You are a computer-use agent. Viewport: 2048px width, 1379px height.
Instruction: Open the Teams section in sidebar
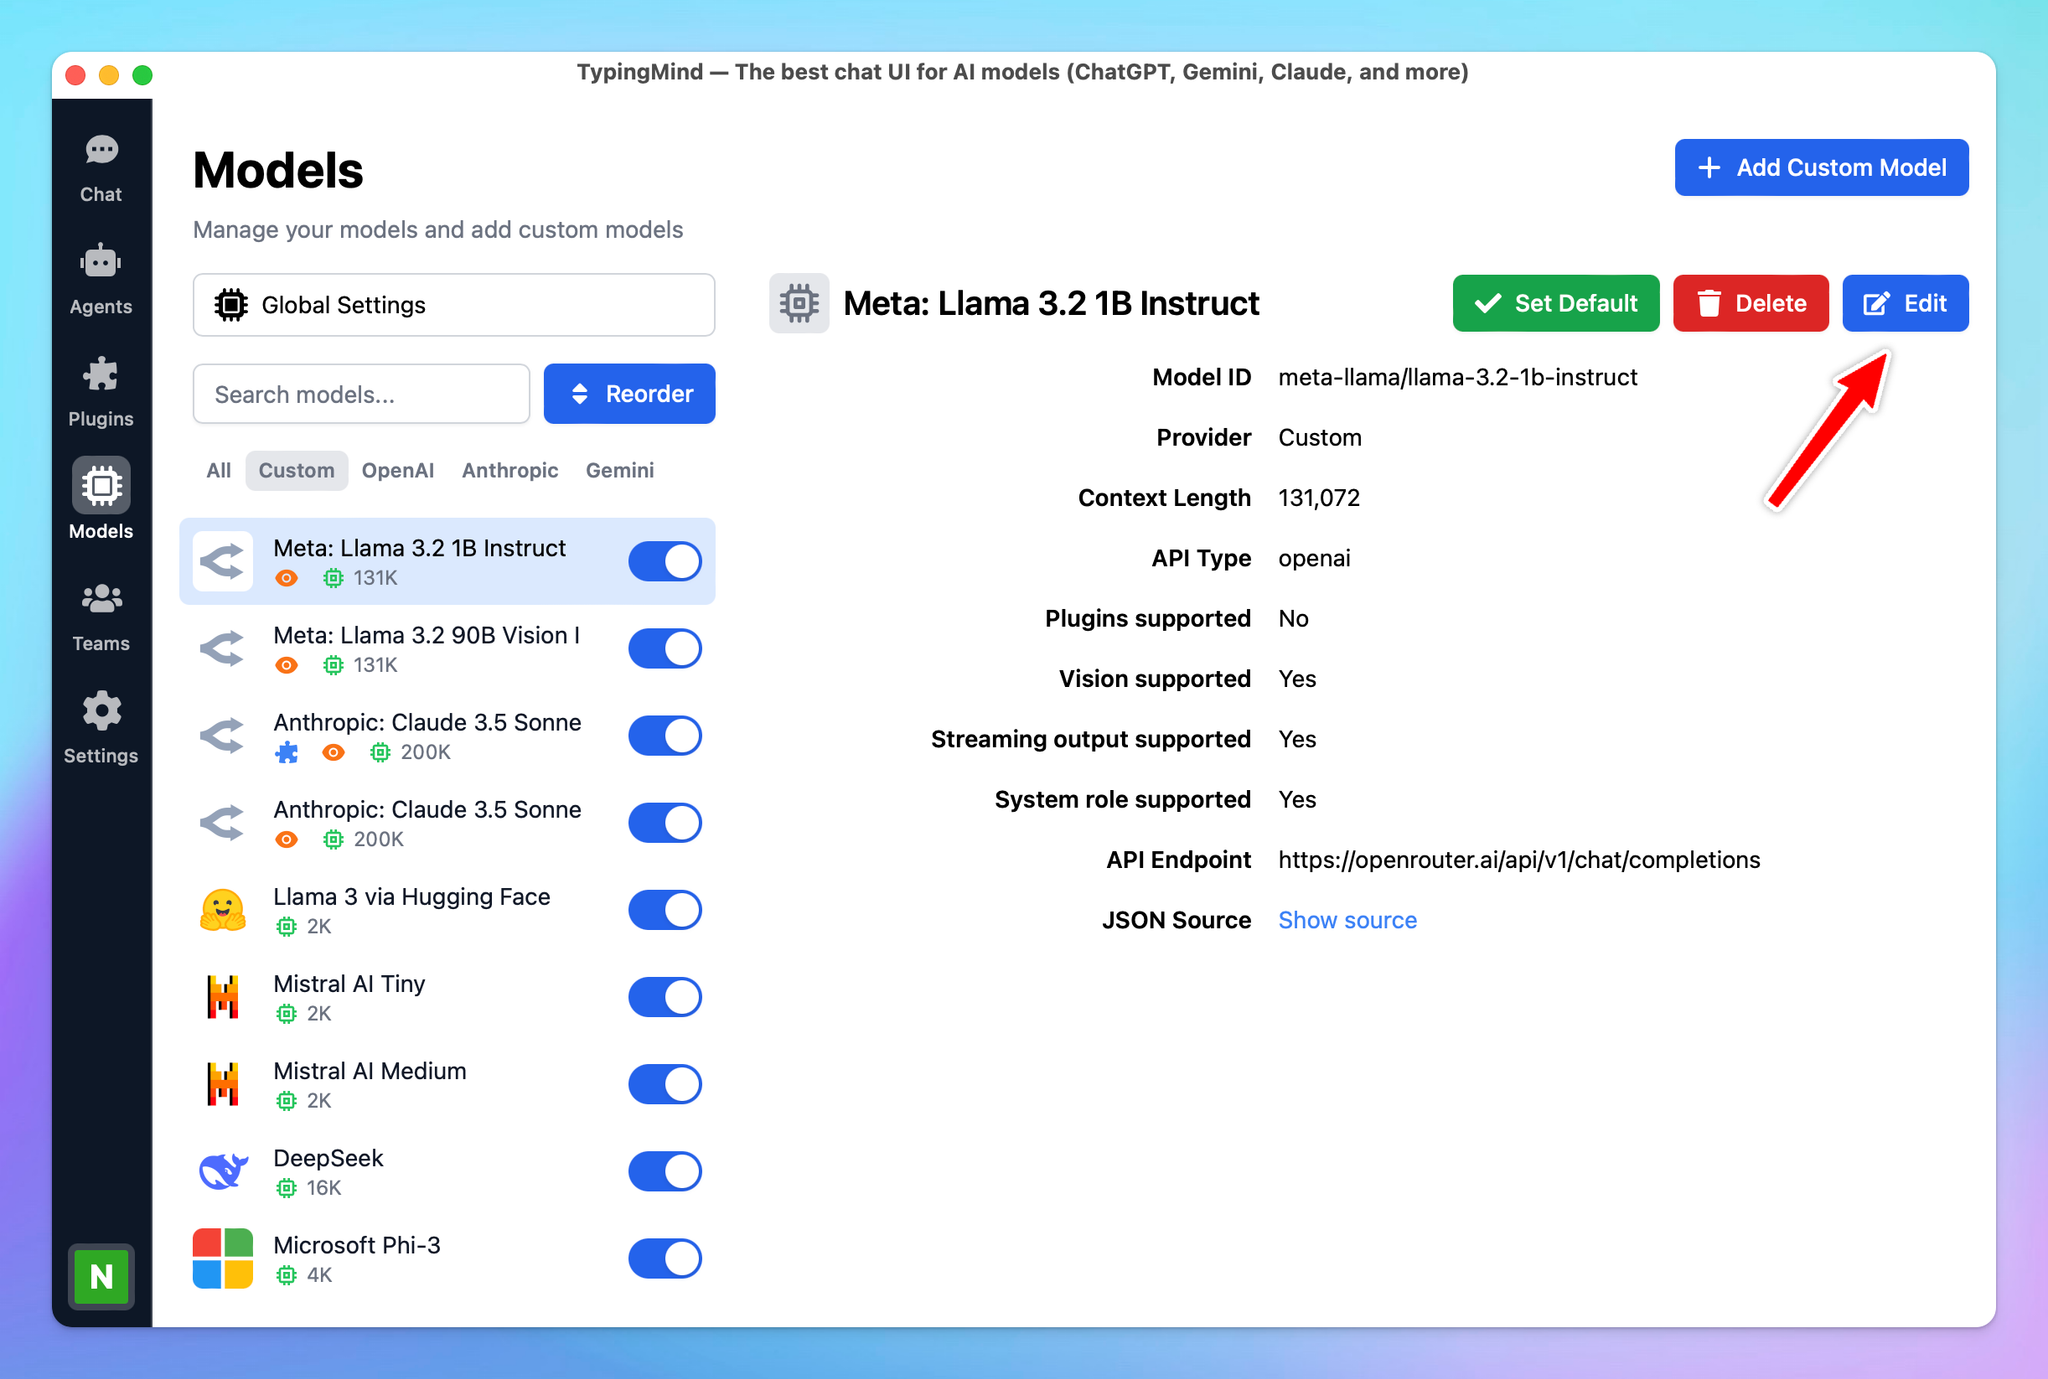point(101,618)
